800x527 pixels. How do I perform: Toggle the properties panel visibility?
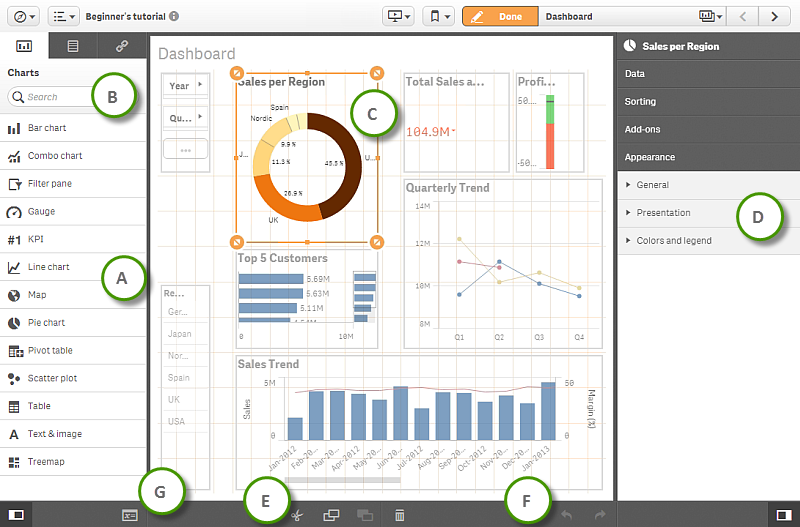[783, 515]
